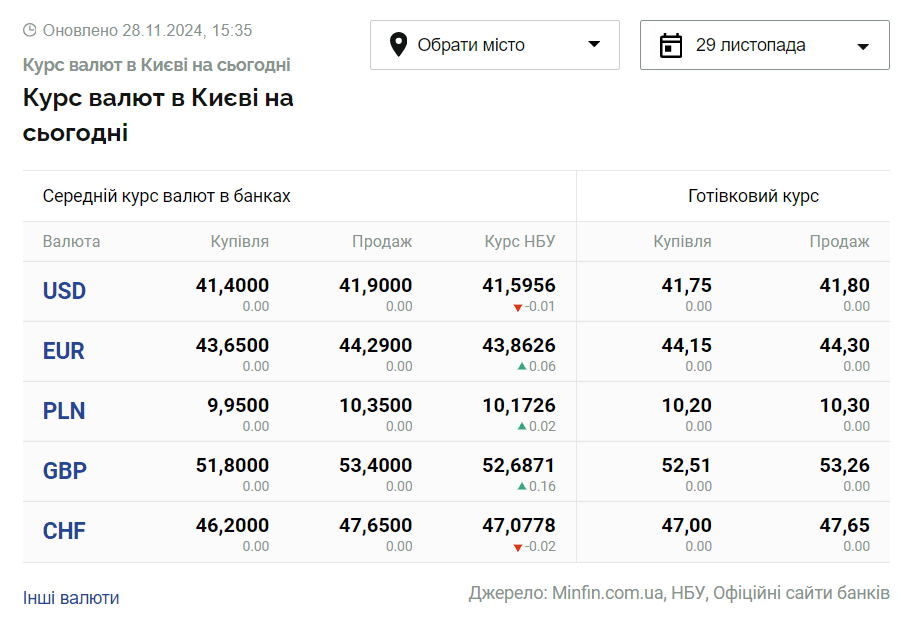The height and width of the screenshot is (633, 912).
Task: Click GBP cash sell rate 53,26
Action: click(845, 465)
